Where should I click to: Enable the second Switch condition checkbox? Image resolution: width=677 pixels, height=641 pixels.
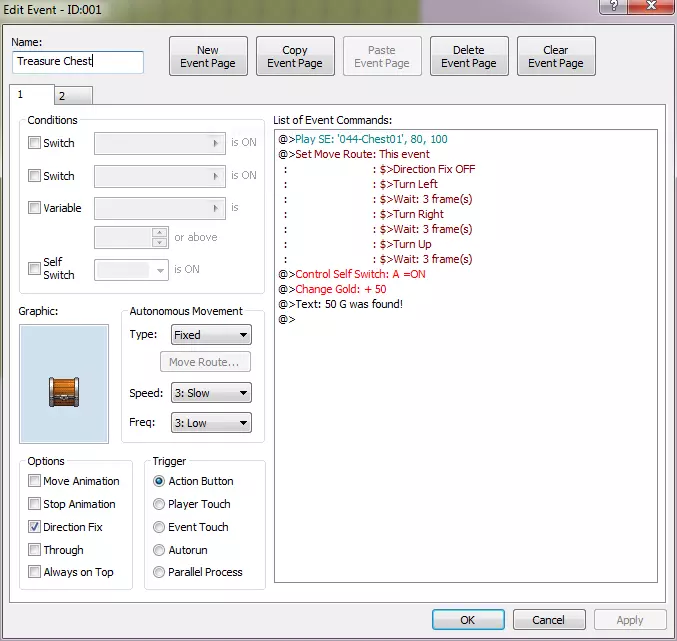click(34, 175)
